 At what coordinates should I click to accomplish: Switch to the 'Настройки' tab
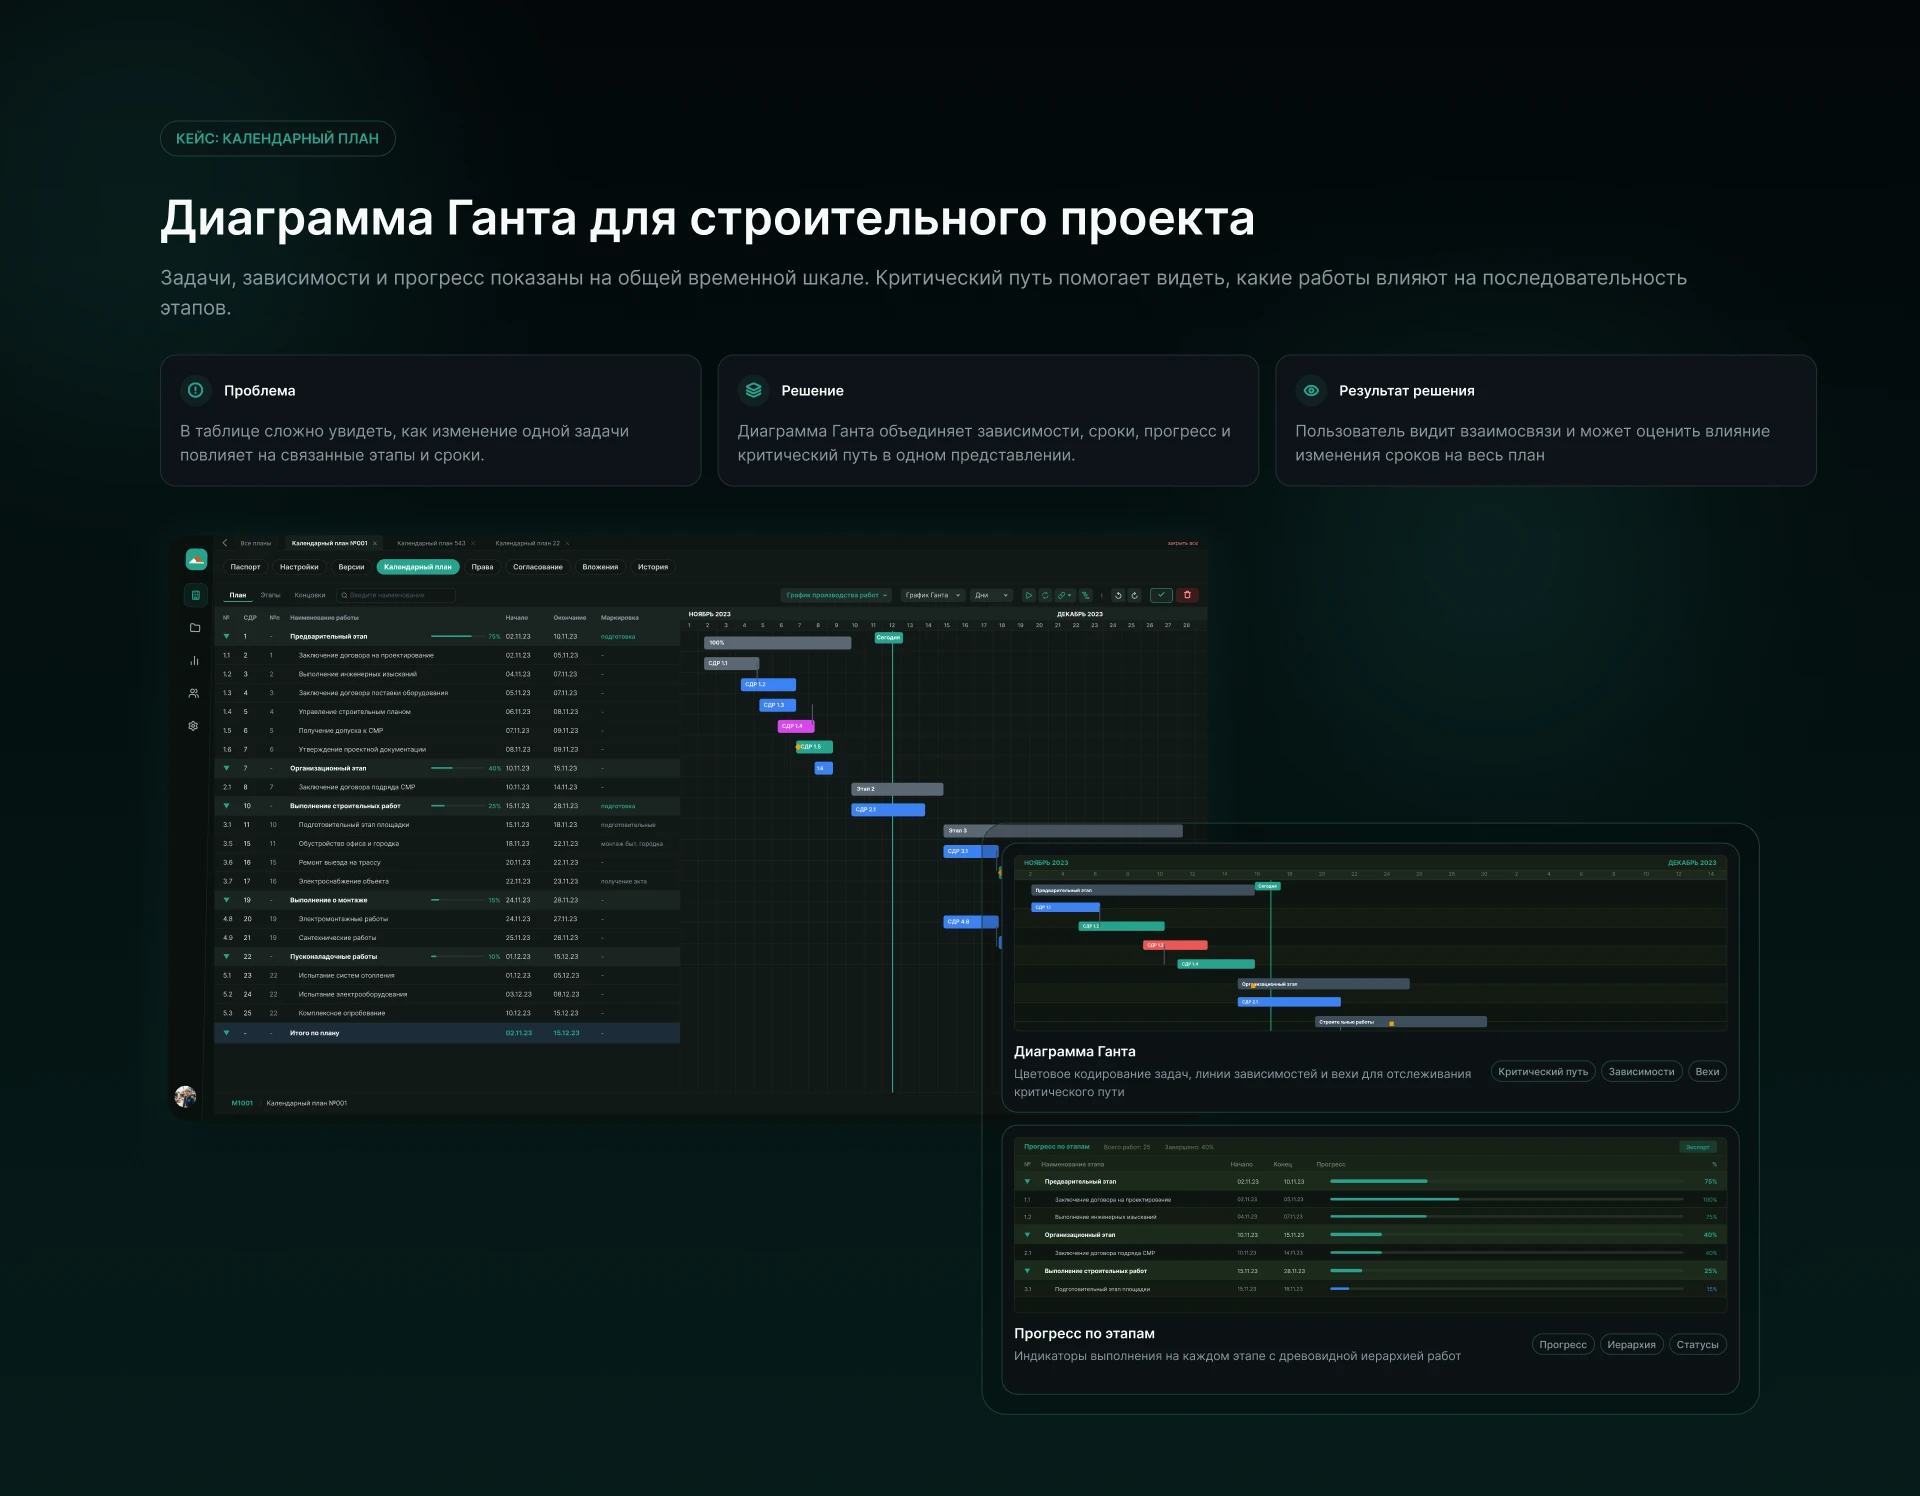pyautogui.click(x=299, y=567)
